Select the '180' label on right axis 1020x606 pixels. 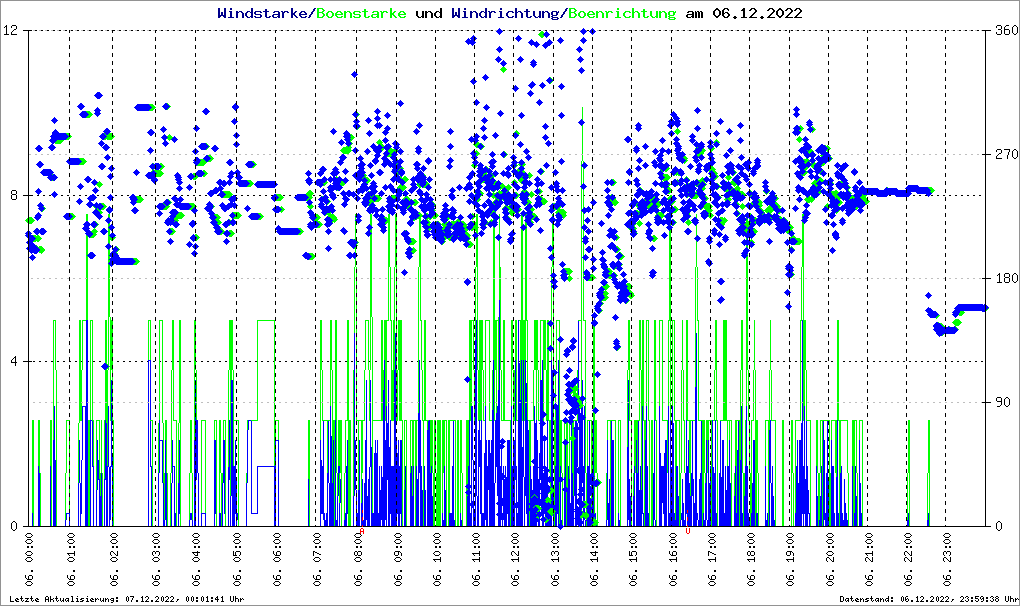point(1005,278)
